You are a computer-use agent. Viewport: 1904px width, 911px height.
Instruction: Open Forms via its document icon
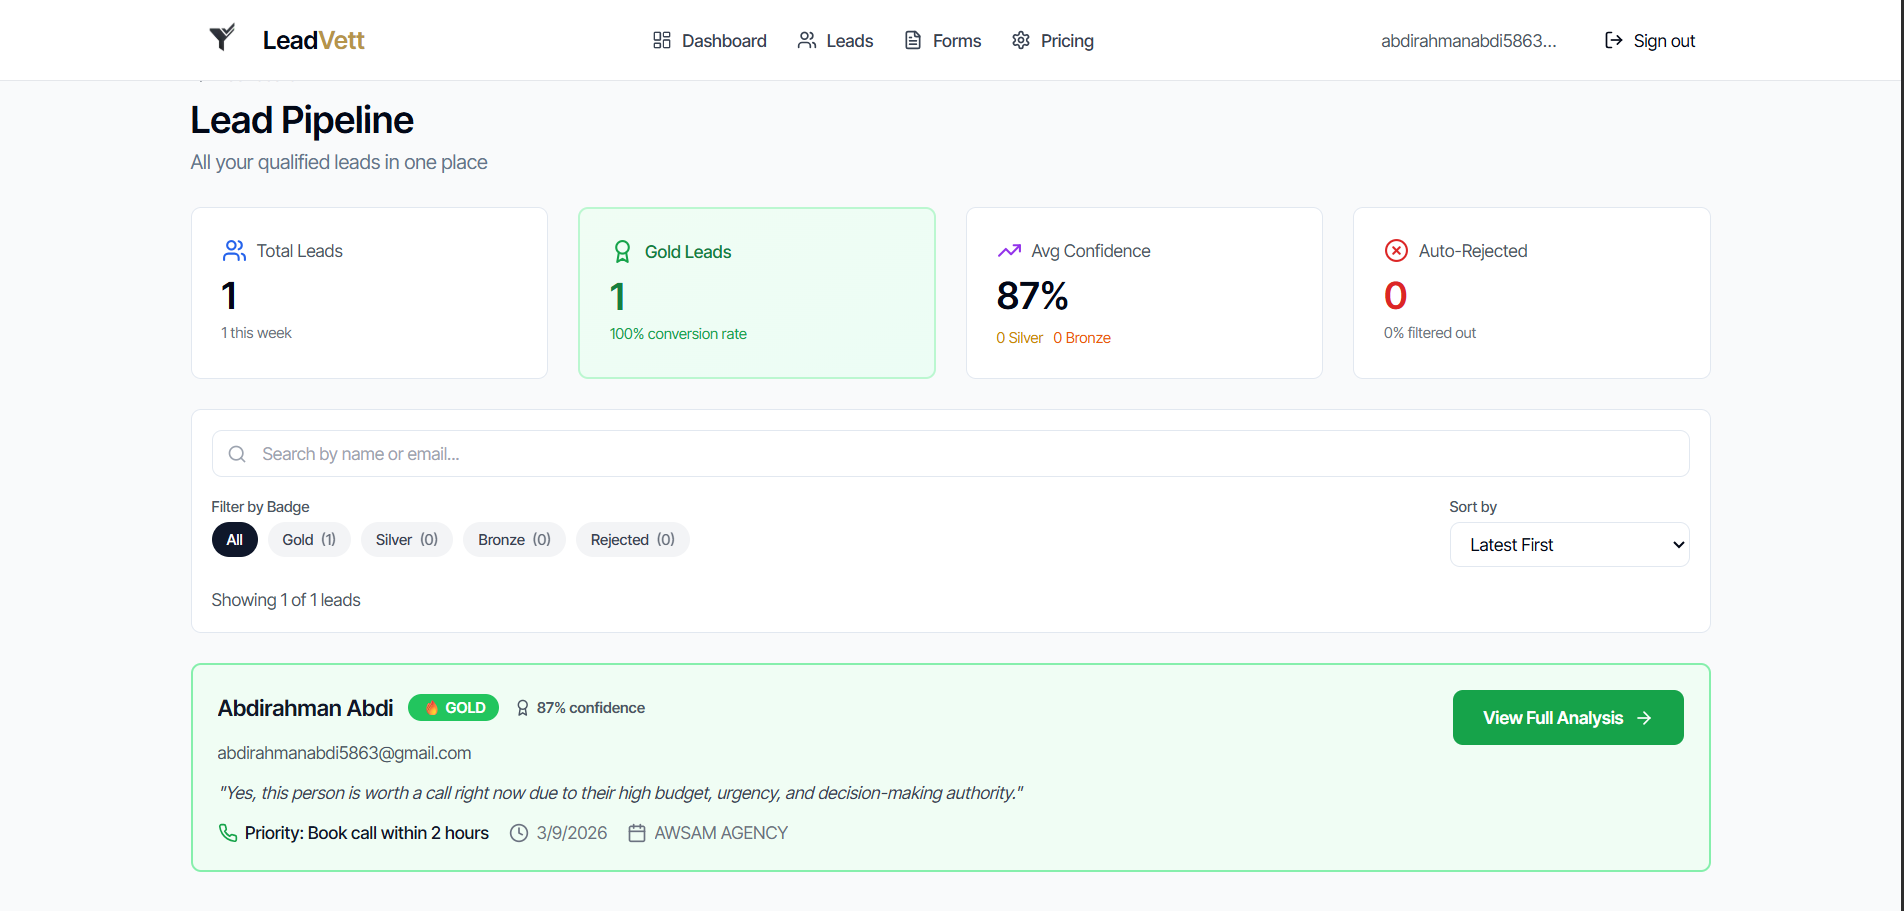pyautogui.click(x=911, y=40)
